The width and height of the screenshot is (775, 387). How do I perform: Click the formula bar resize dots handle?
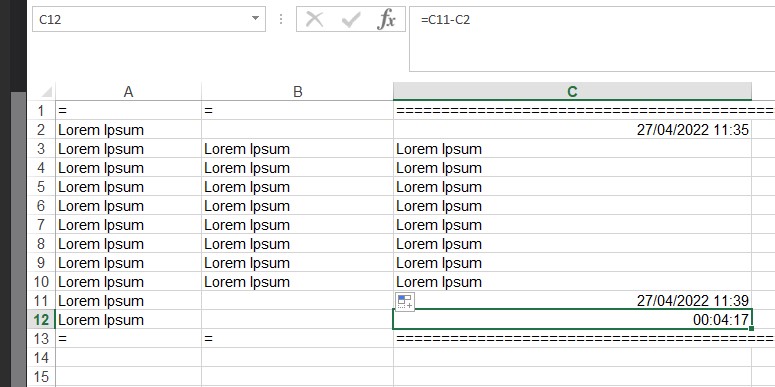tap(281, 19)
